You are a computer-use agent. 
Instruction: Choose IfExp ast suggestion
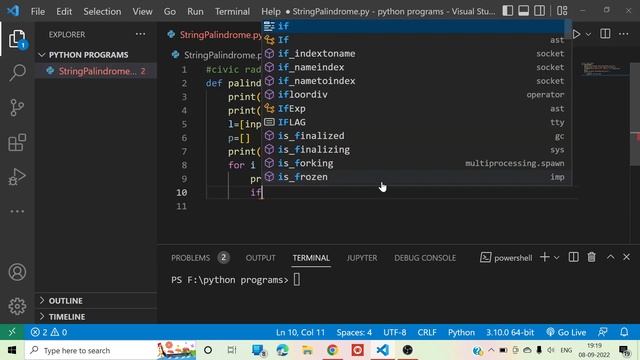point(416,109)
